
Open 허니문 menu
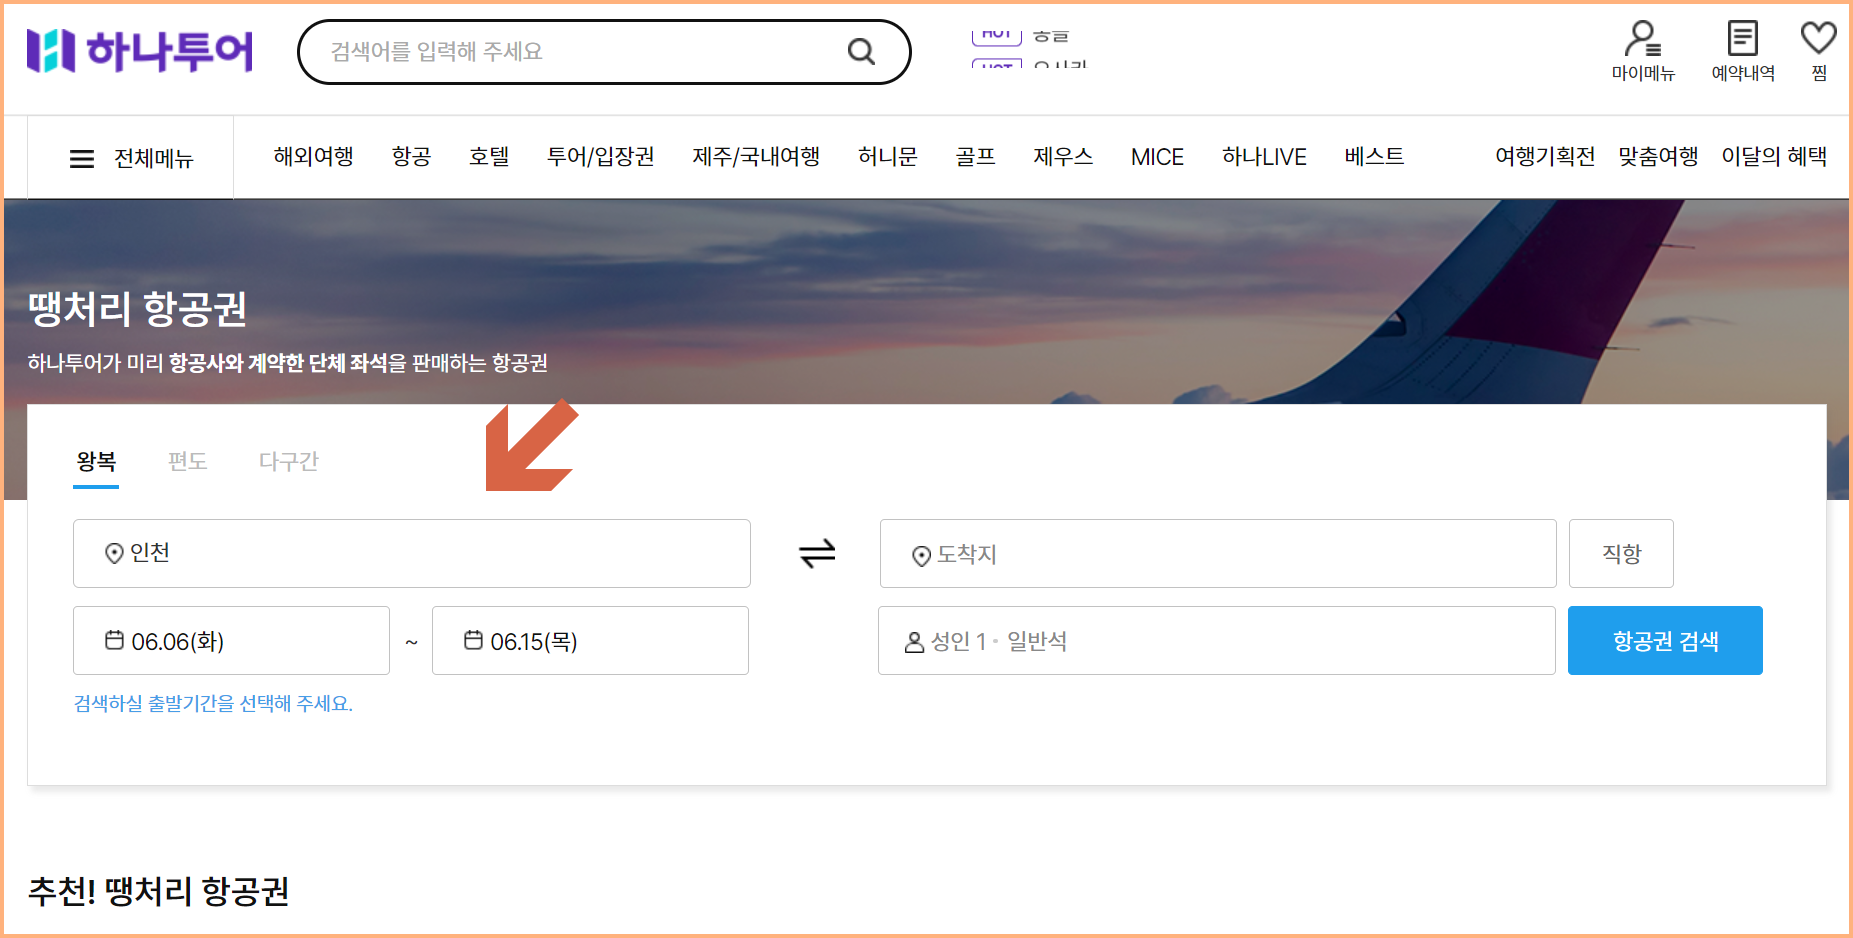point(887,157)
